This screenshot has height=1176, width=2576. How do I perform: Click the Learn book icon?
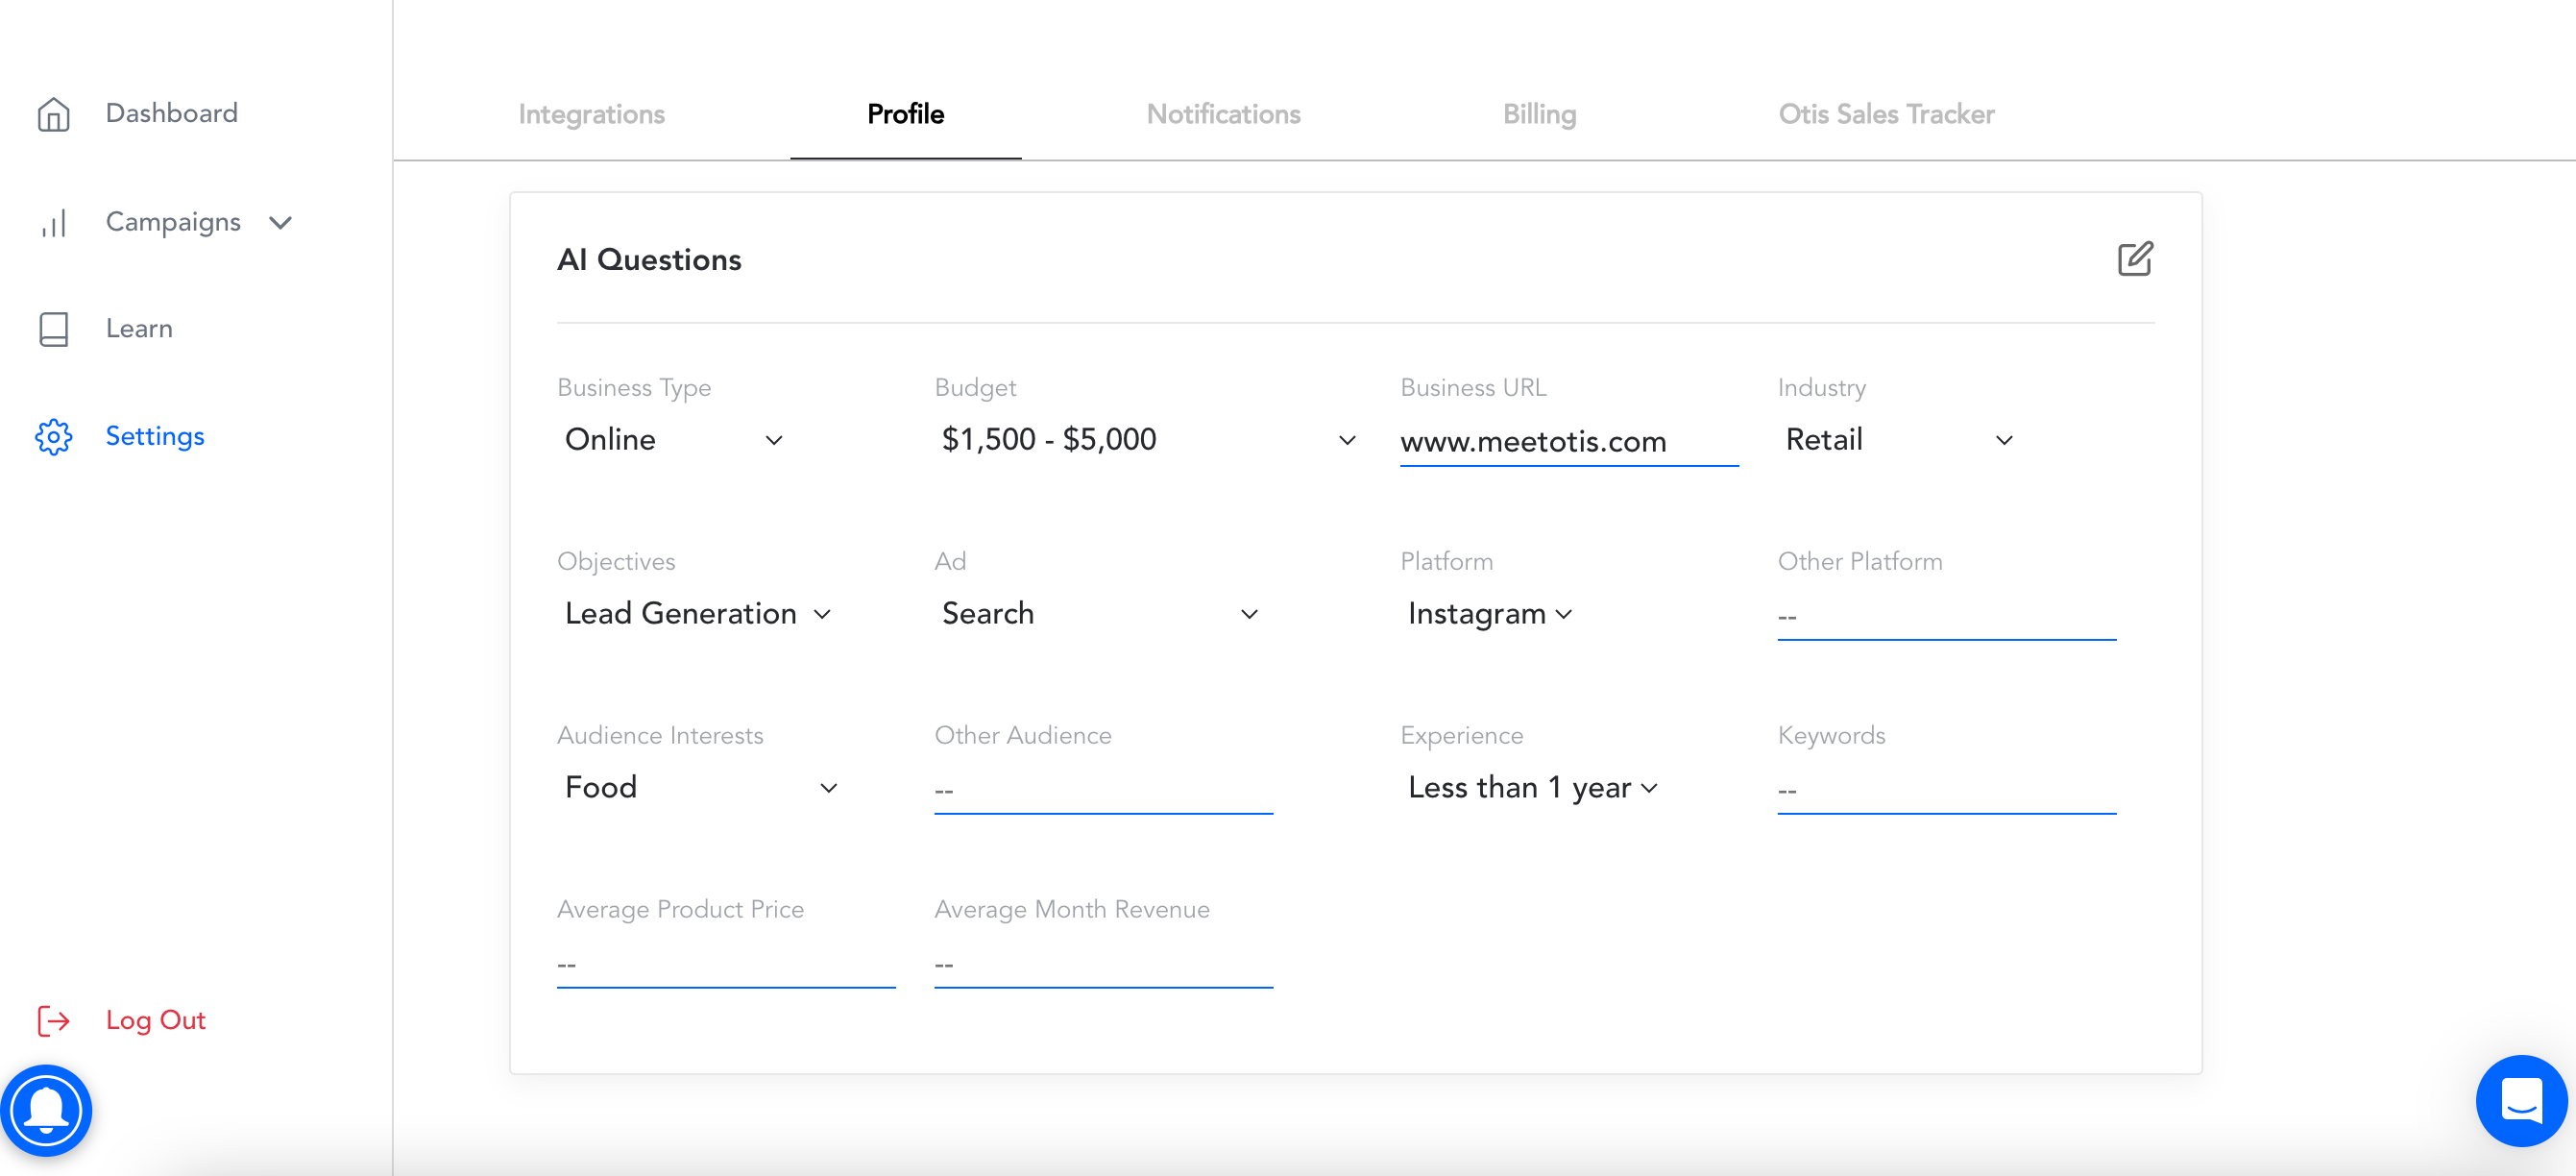(x=53, y=329)
